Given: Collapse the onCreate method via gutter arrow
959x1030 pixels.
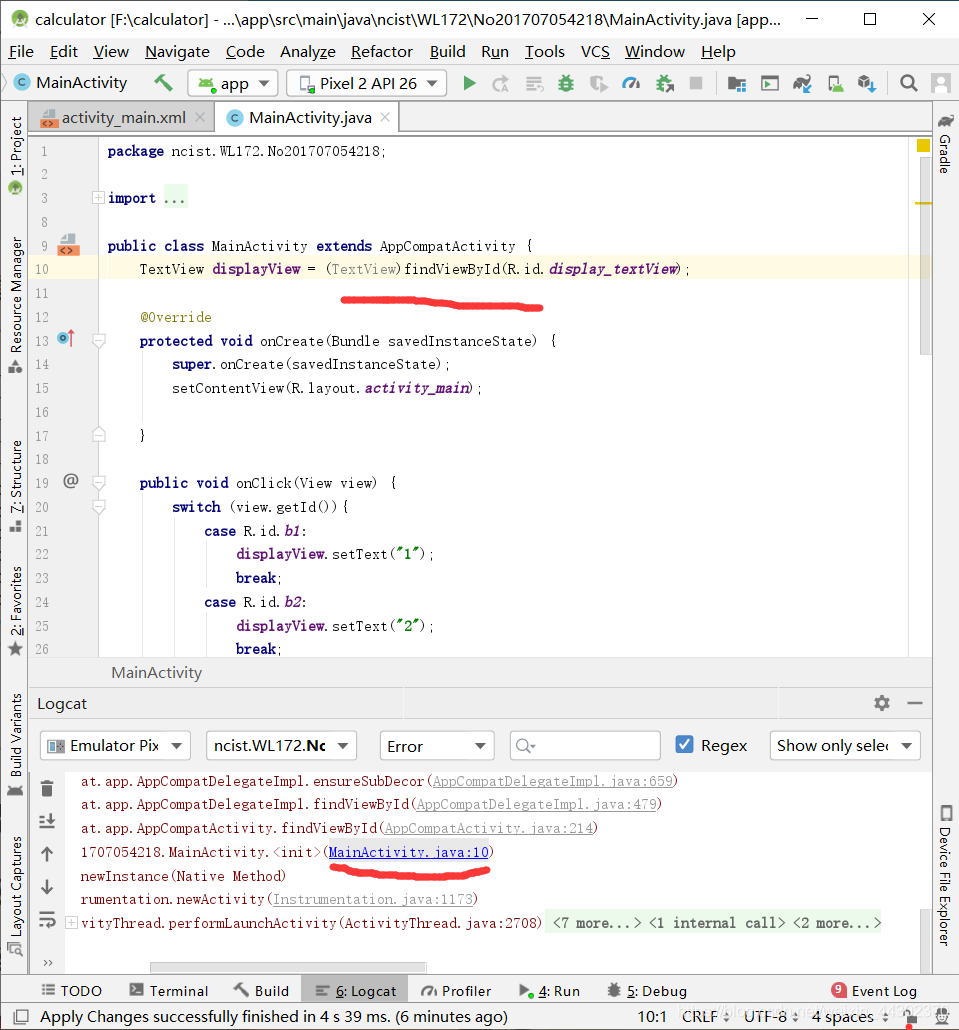Looking at the screenshot, I should point(97,340).
